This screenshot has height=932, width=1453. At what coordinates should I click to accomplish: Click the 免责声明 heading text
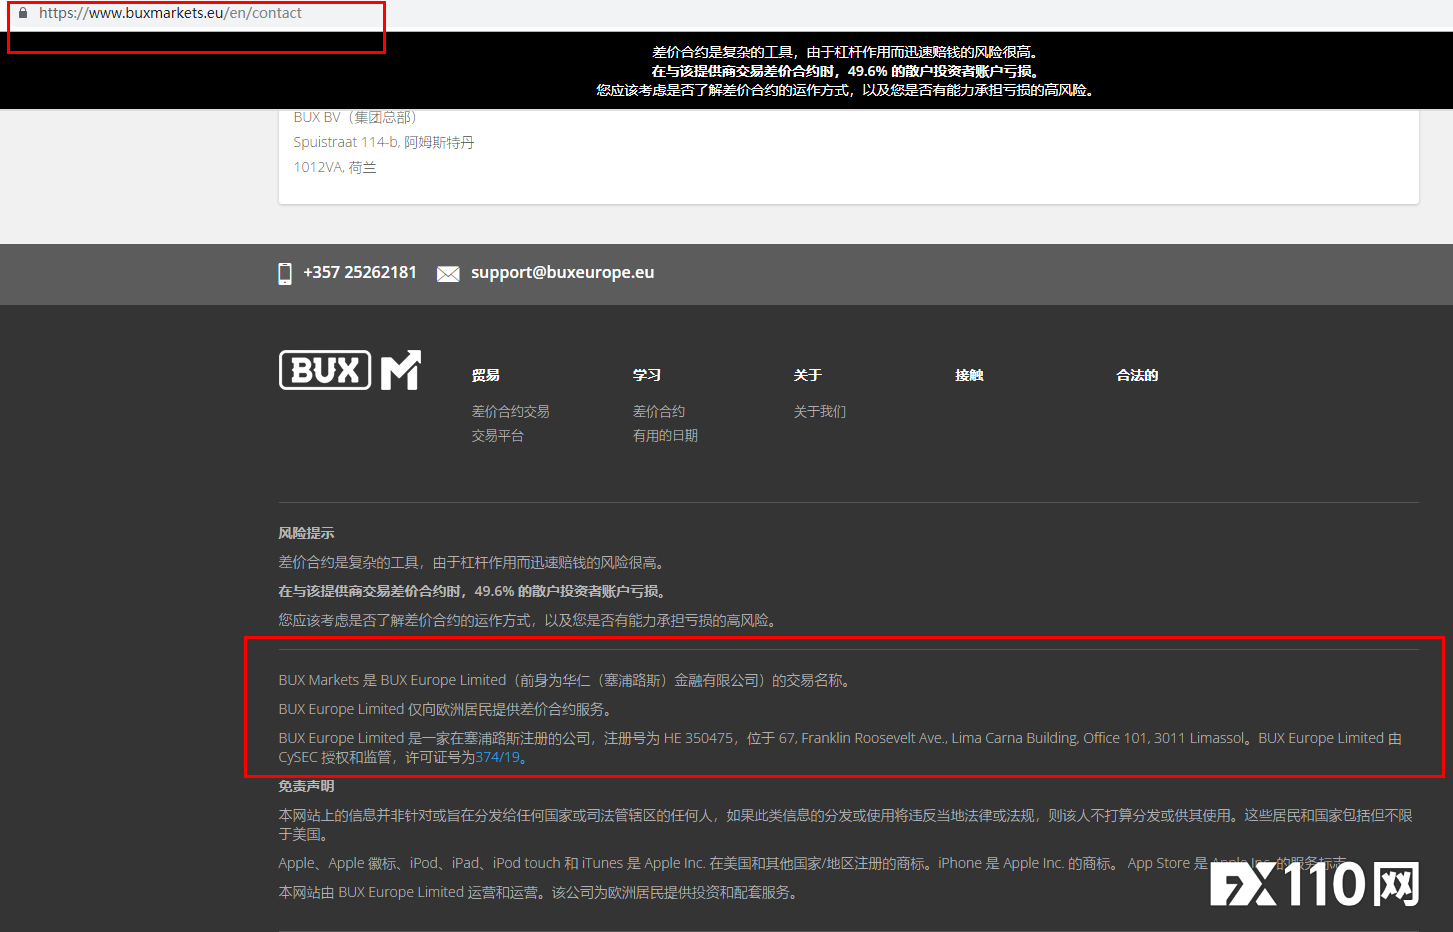(x=306, y=786)
